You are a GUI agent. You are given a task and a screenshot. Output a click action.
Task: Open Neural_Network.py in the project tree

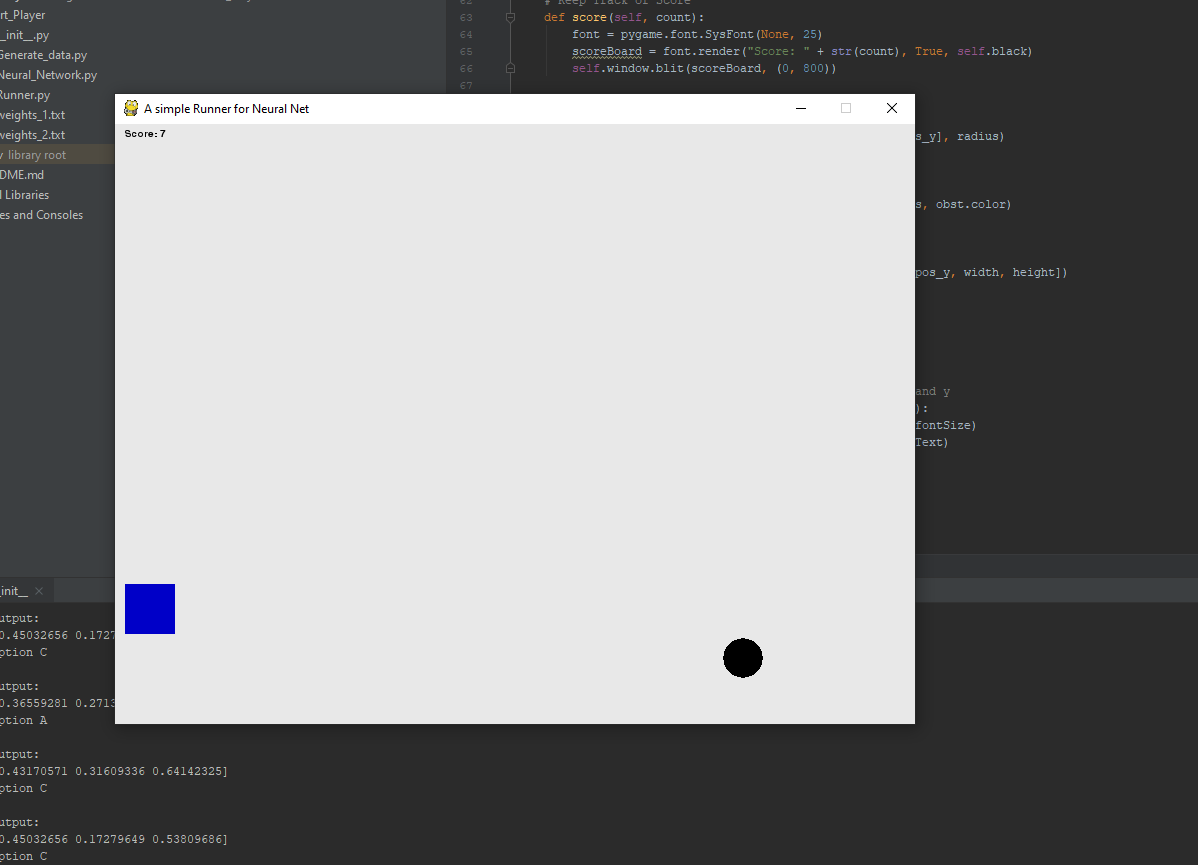(48, 75)
